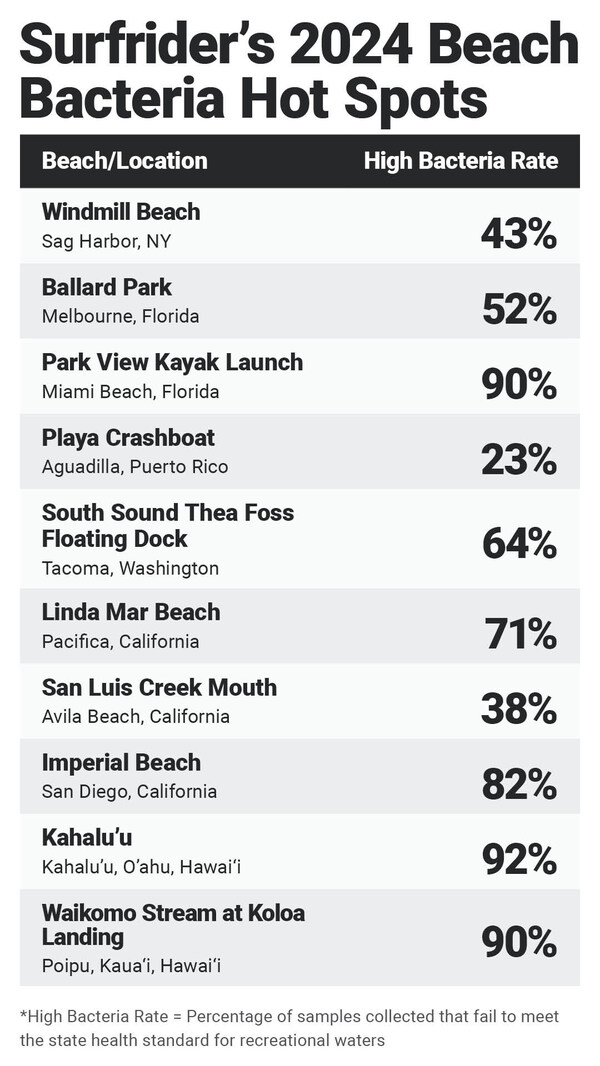The image size is (600, 1066).
Task: Click the 52% rate for Ballard Park
Action: [518, 310]
